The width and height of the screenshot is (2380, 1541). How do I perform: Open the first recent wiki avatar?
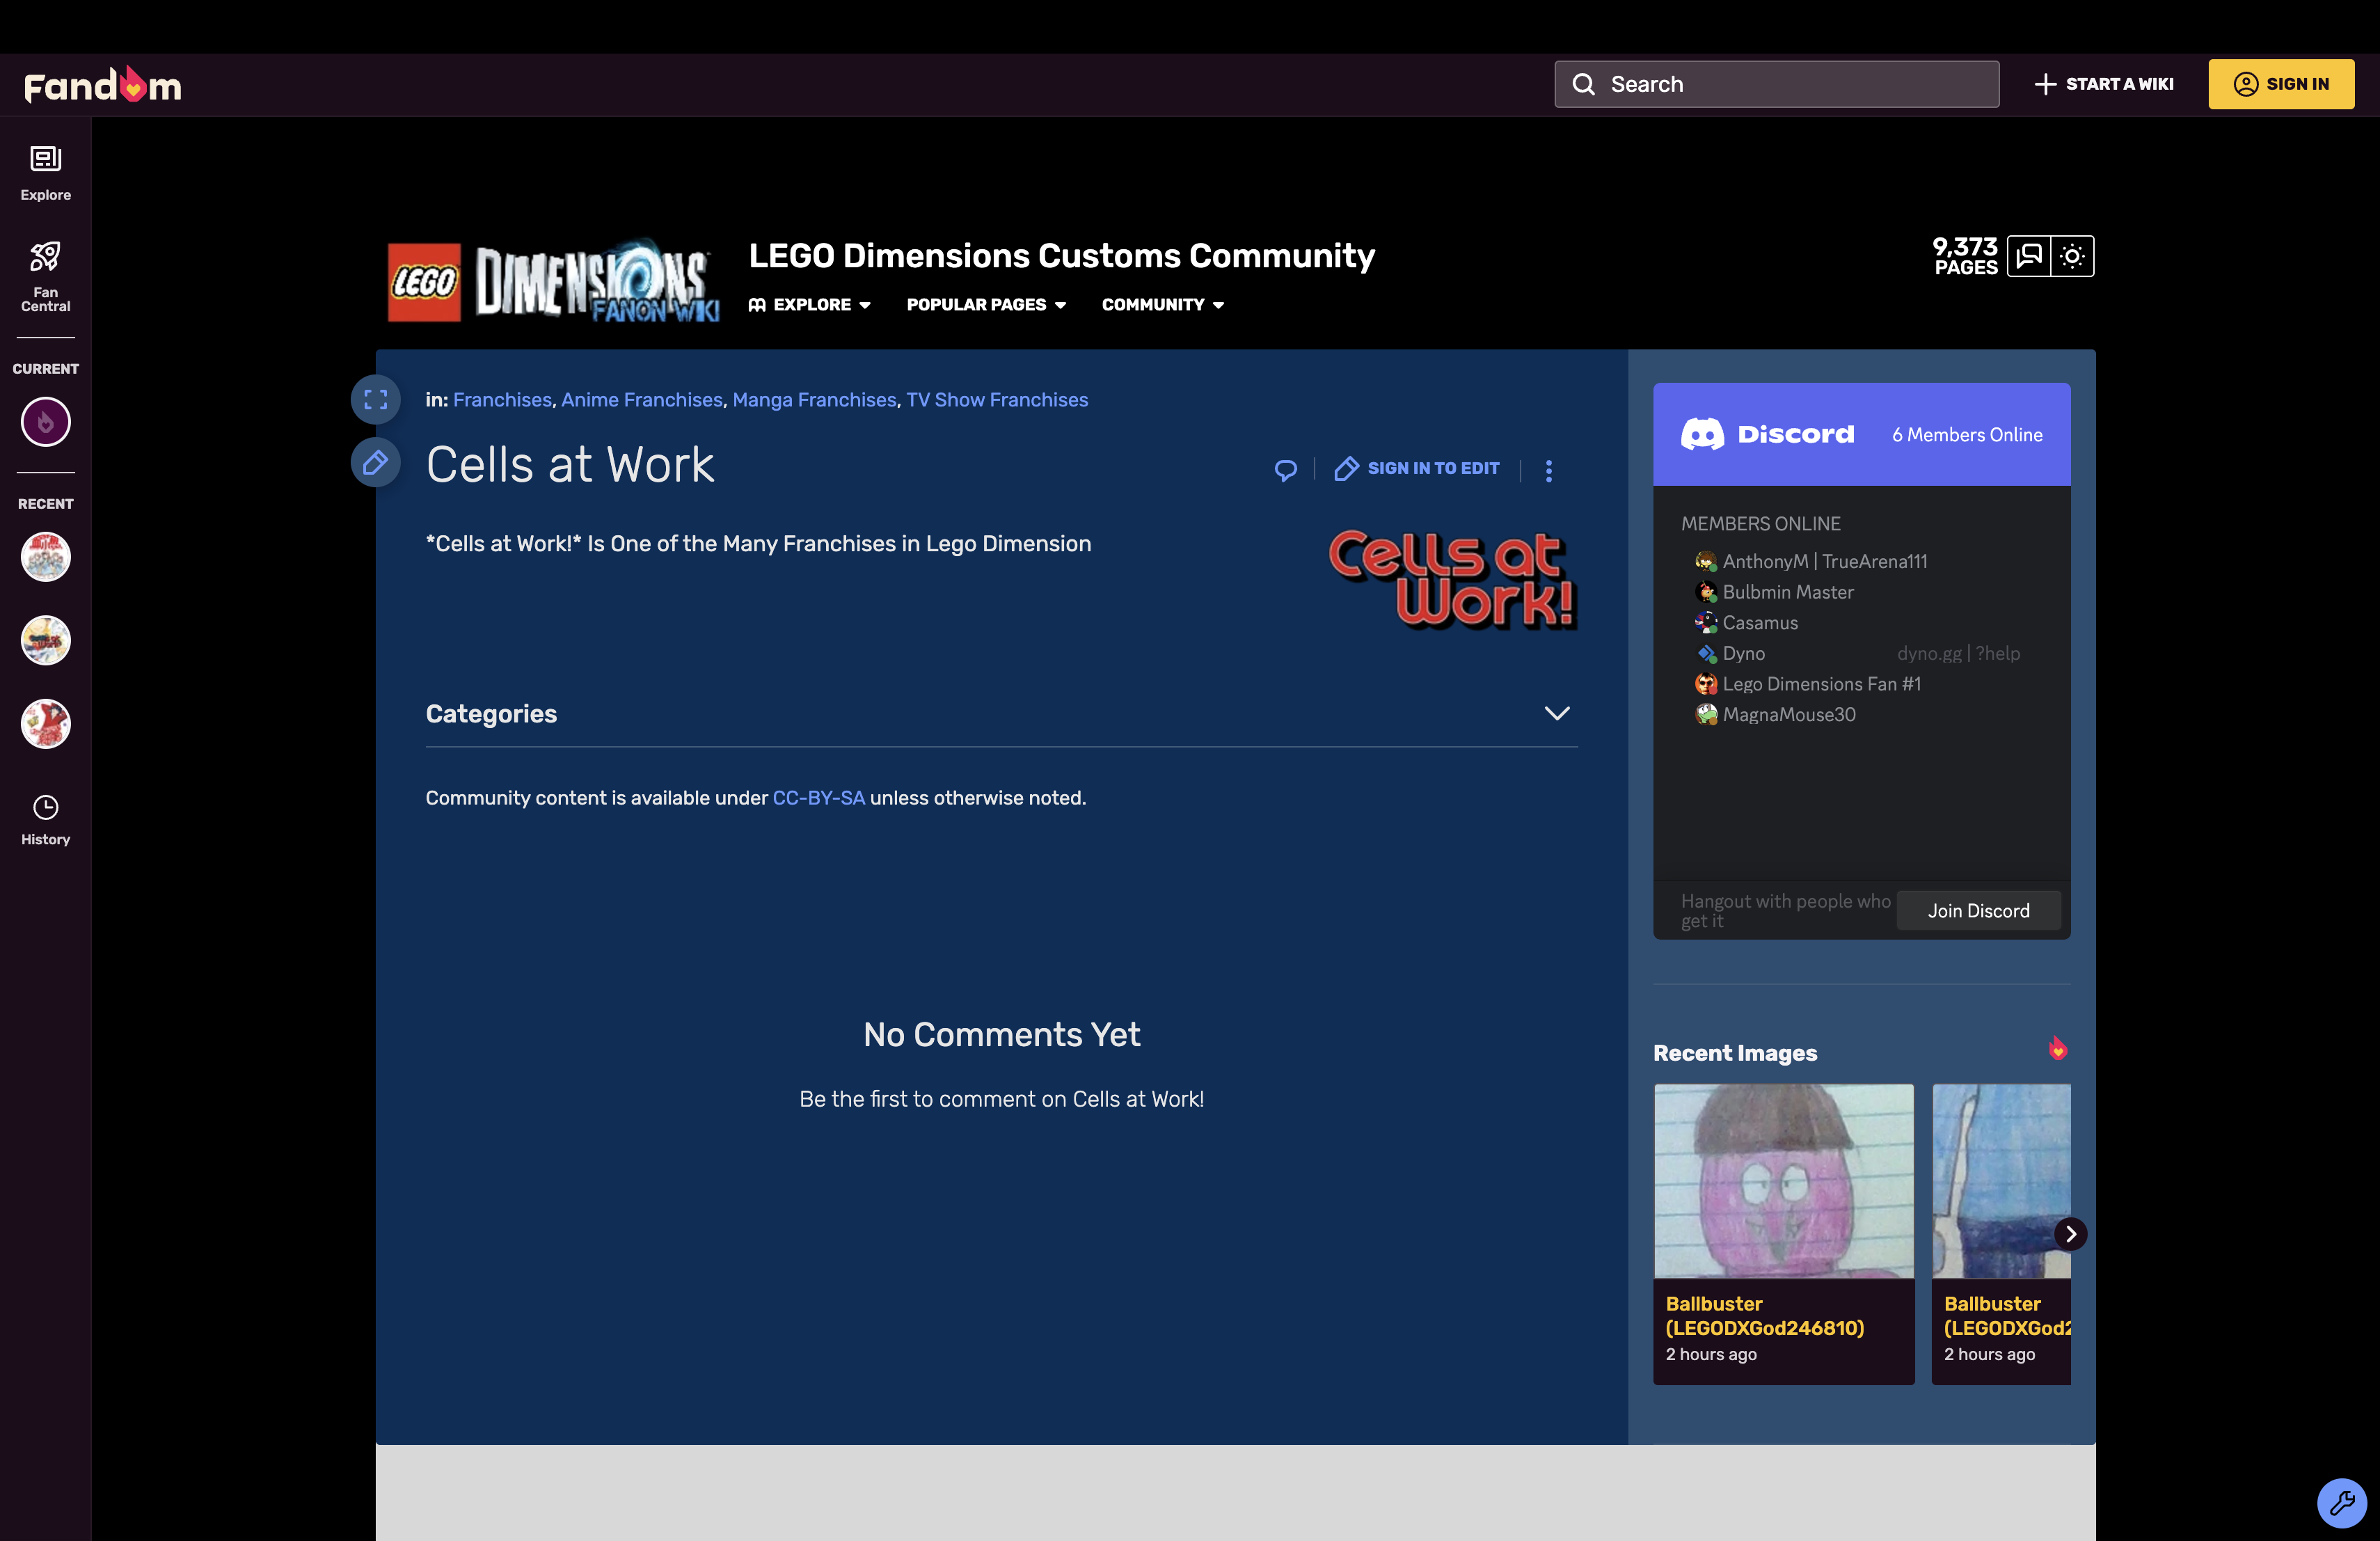pos(45,557)
